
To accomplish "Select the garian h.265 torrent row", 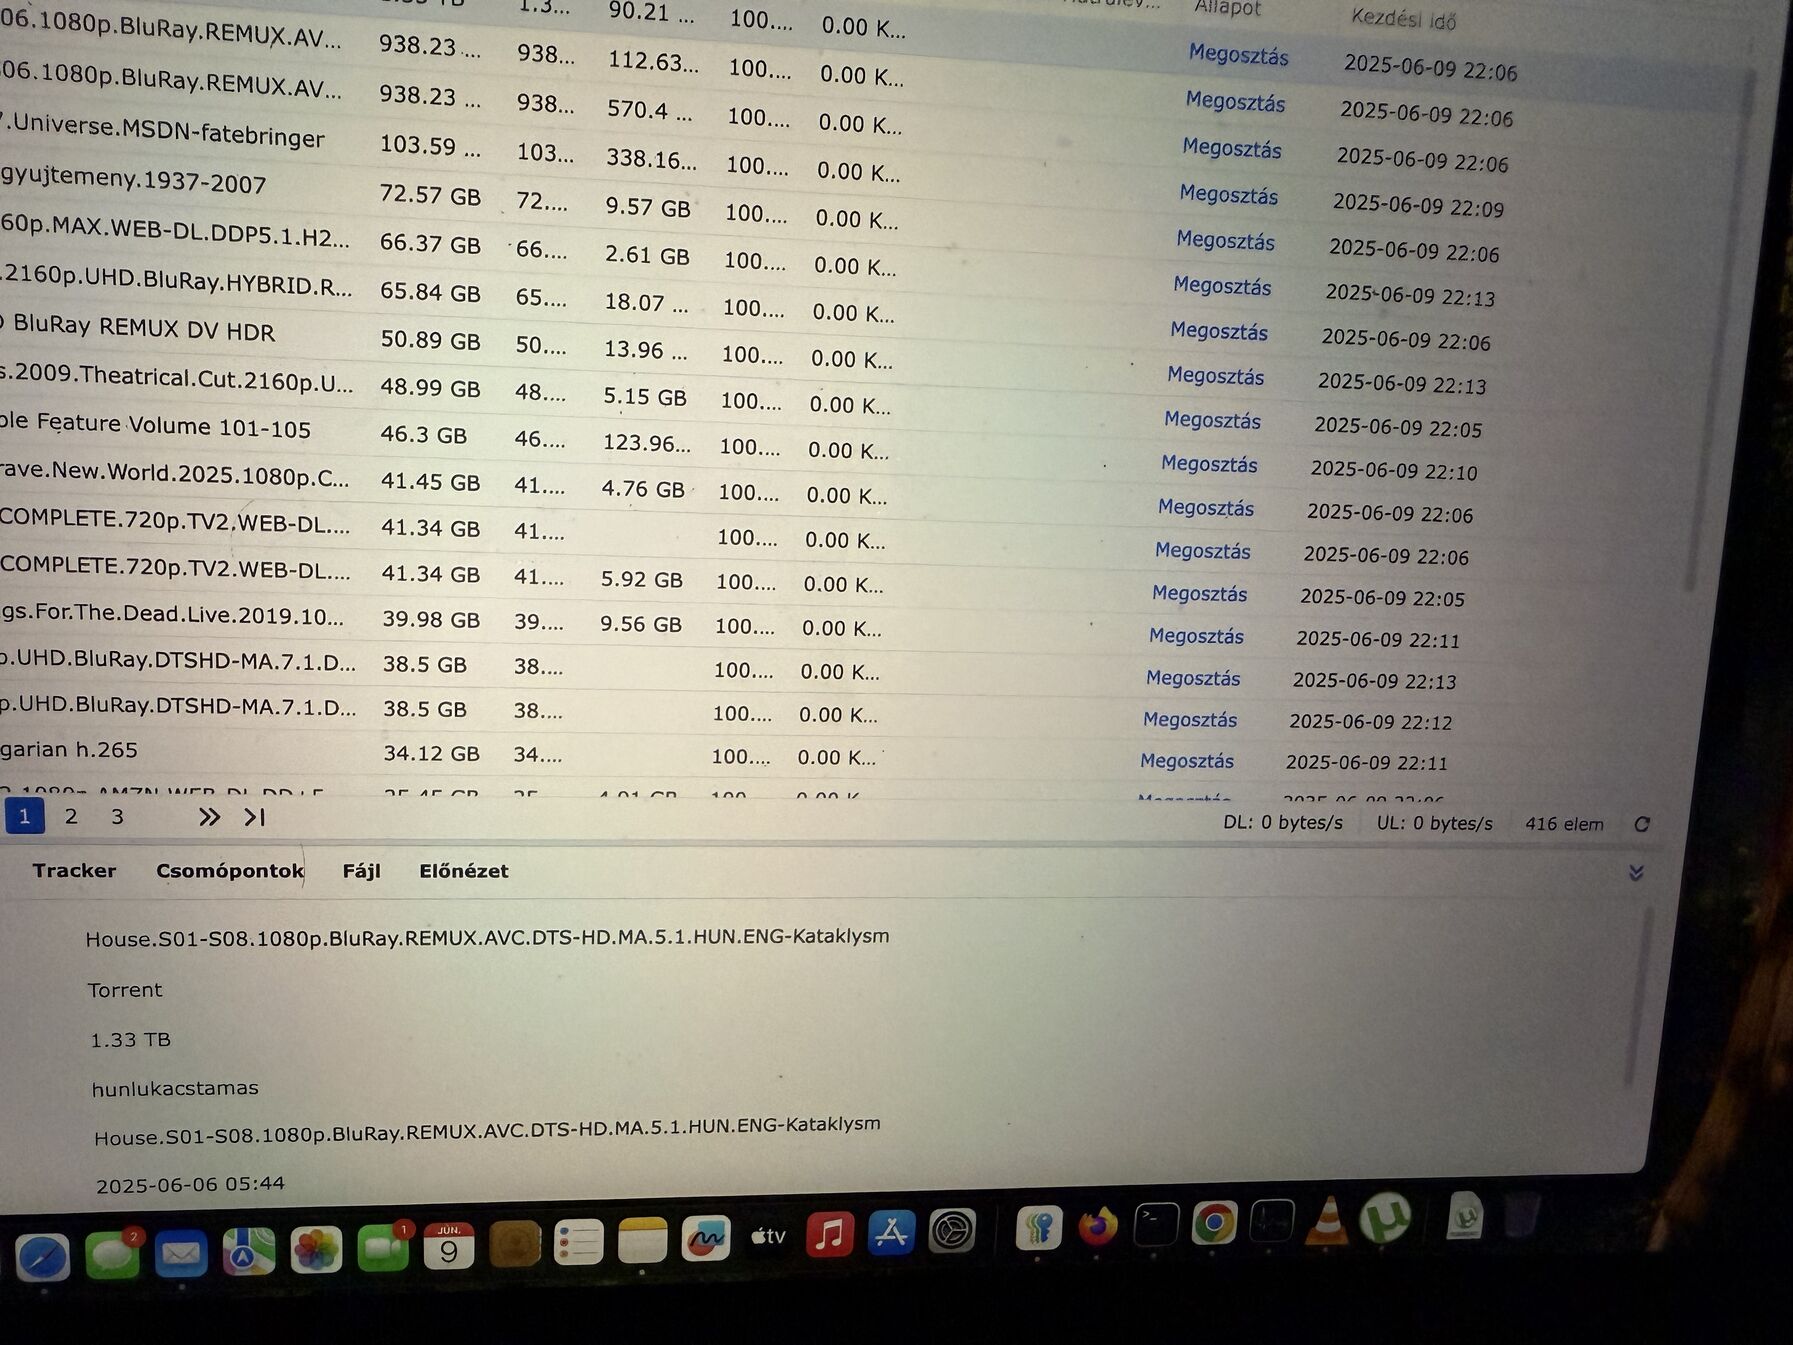I will click(x=69, y=749).
